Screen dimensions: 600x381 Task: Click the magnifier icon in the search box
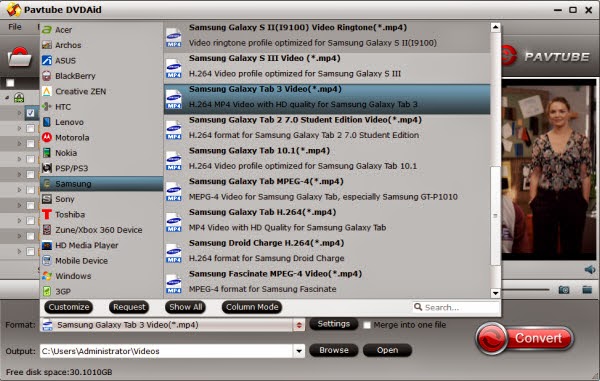pyautogui.click(x=418, y=307)
